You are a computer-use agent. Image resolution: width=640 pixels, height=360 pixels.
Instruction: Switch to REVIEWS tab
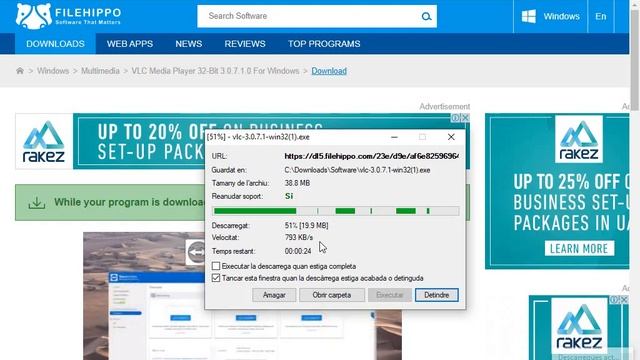[245, 44]
